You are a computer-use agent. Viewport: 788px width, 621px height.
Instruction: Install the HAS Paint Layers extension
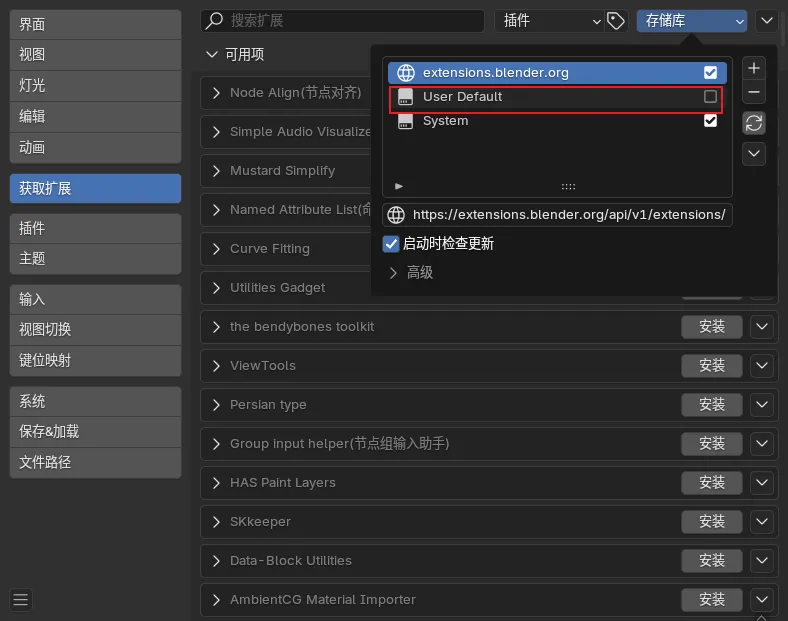(x=711, y=483)
